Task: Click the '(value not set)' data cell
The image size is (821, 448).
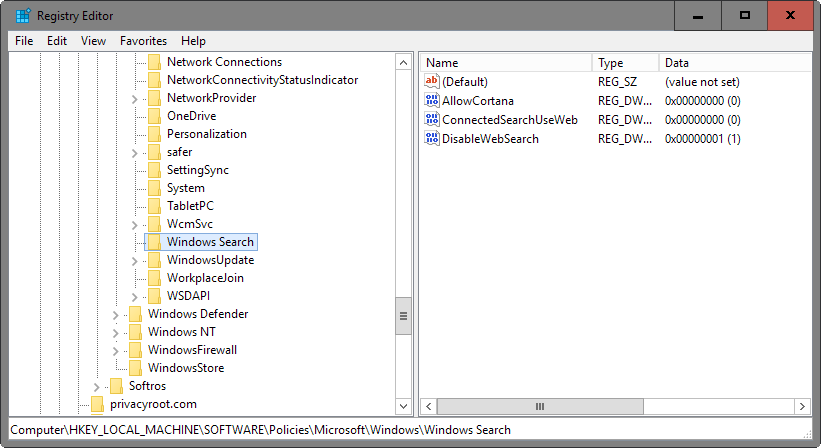Action: (x=702, y=82)
